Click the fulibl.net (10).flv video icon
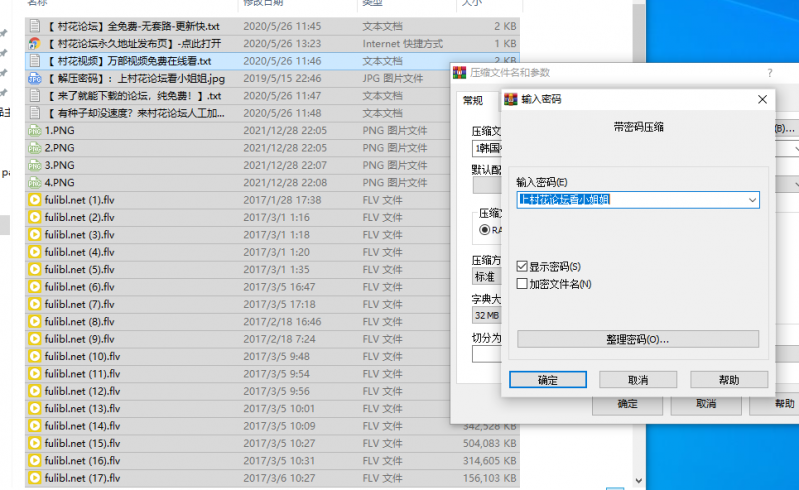 click(x=35, y=357)
